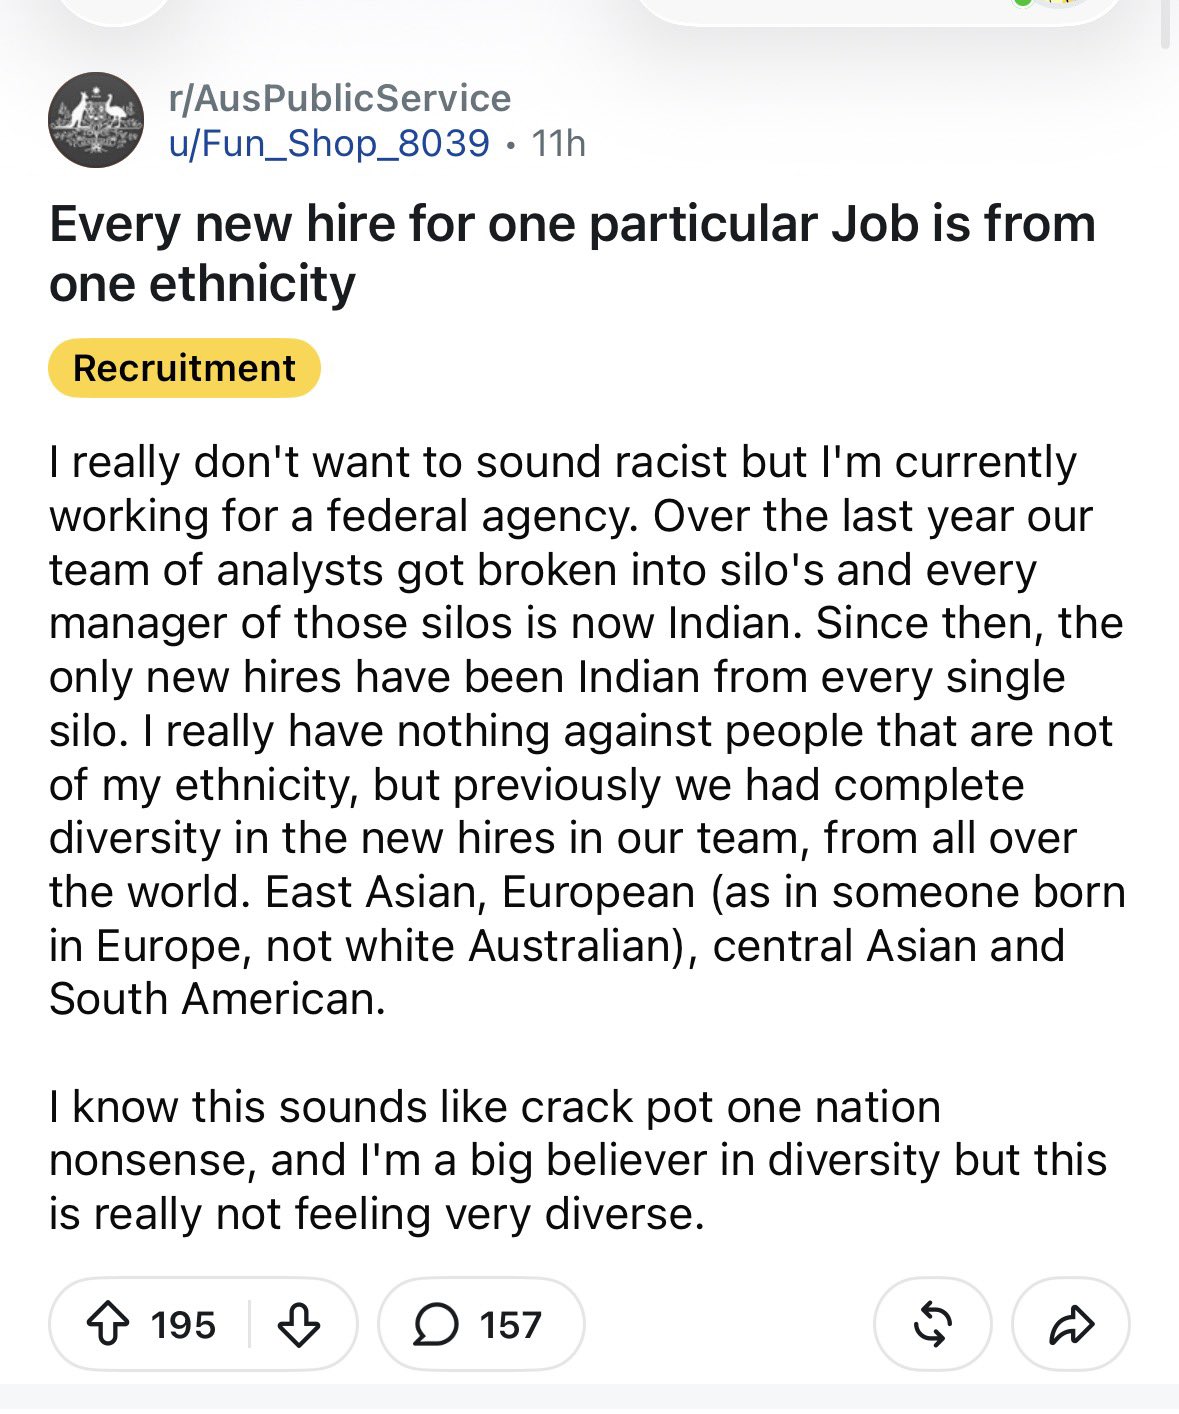Open comments via the speech bubble icon
This screenshot has width=1179, height=1414.
[x=436, y=1325]
